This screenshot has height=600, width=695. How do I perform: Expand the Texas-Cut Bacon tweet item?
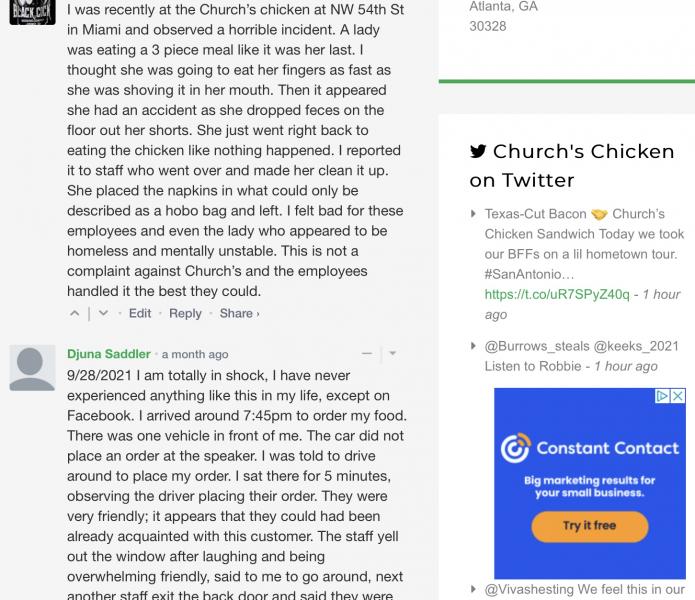tap(474, 214)
